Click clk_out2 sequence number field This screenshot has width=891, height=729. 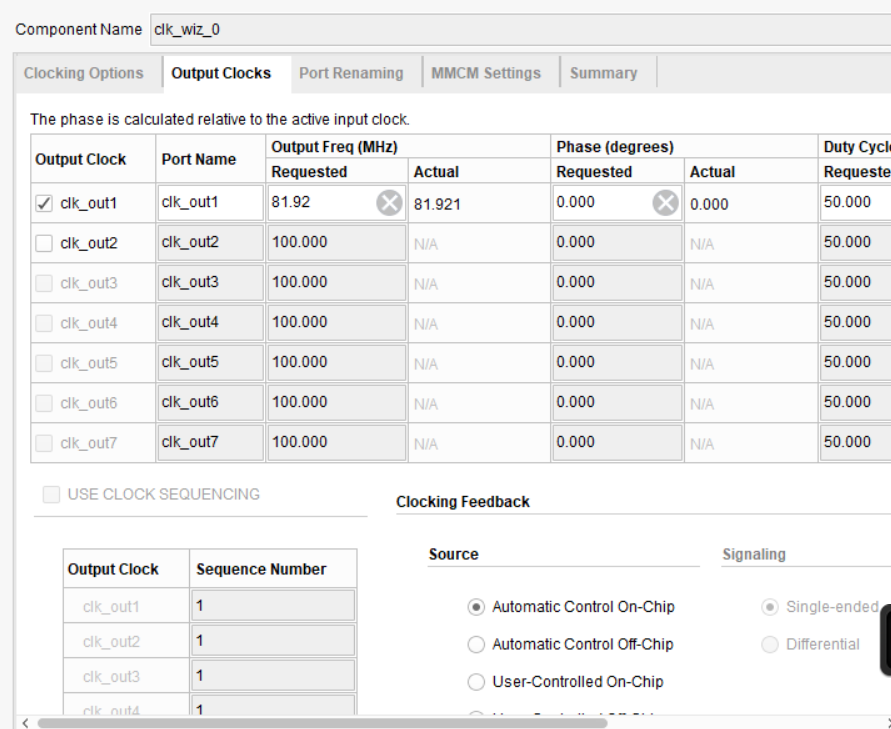coord(273,640)
